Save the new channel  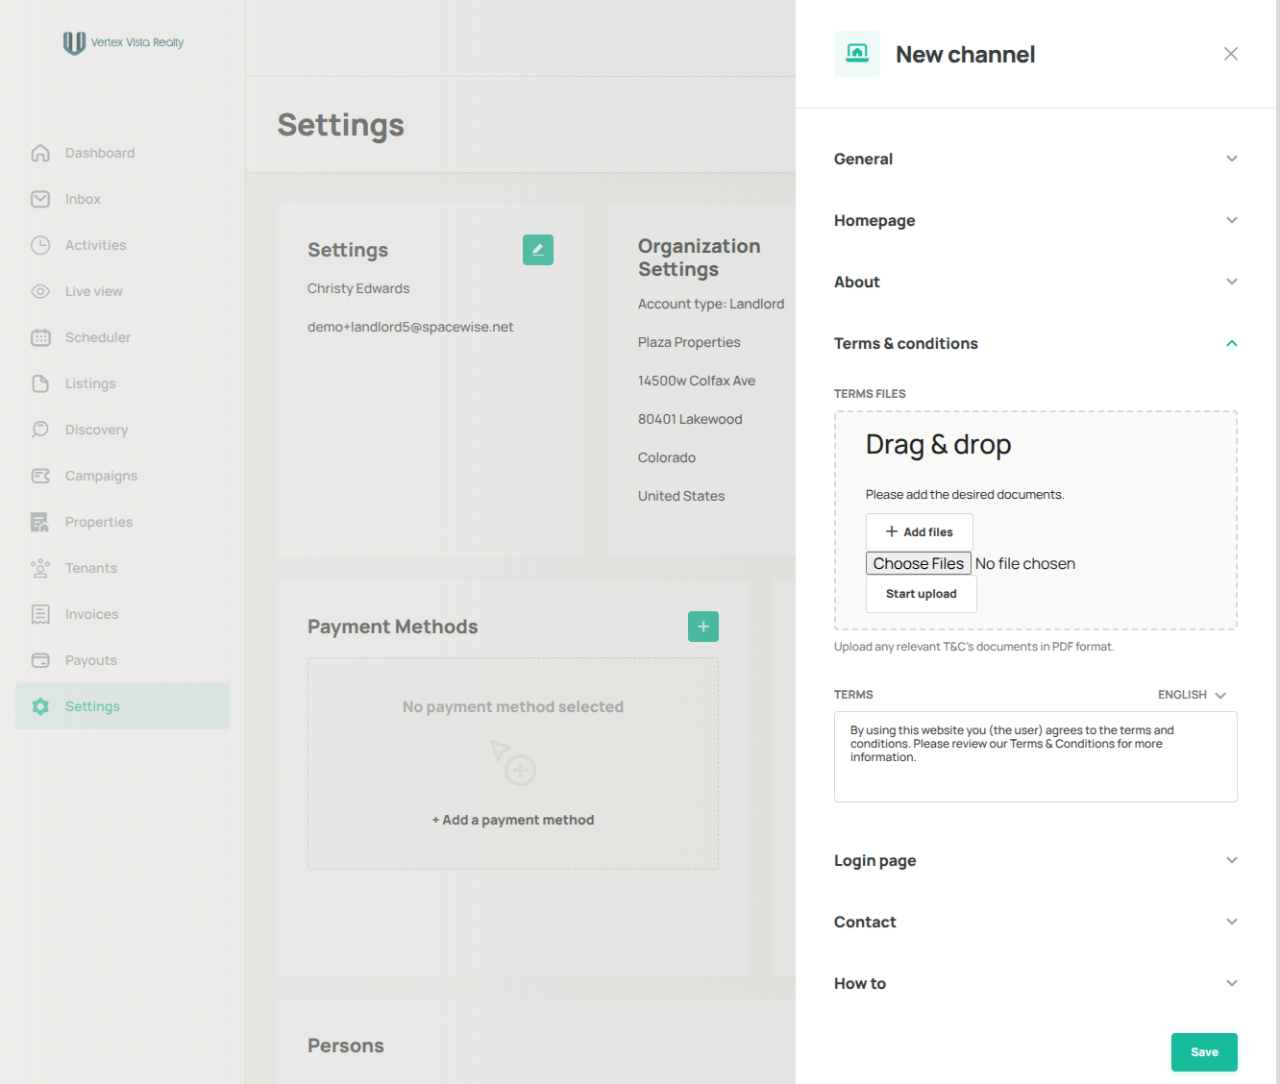point(1204,1052)
